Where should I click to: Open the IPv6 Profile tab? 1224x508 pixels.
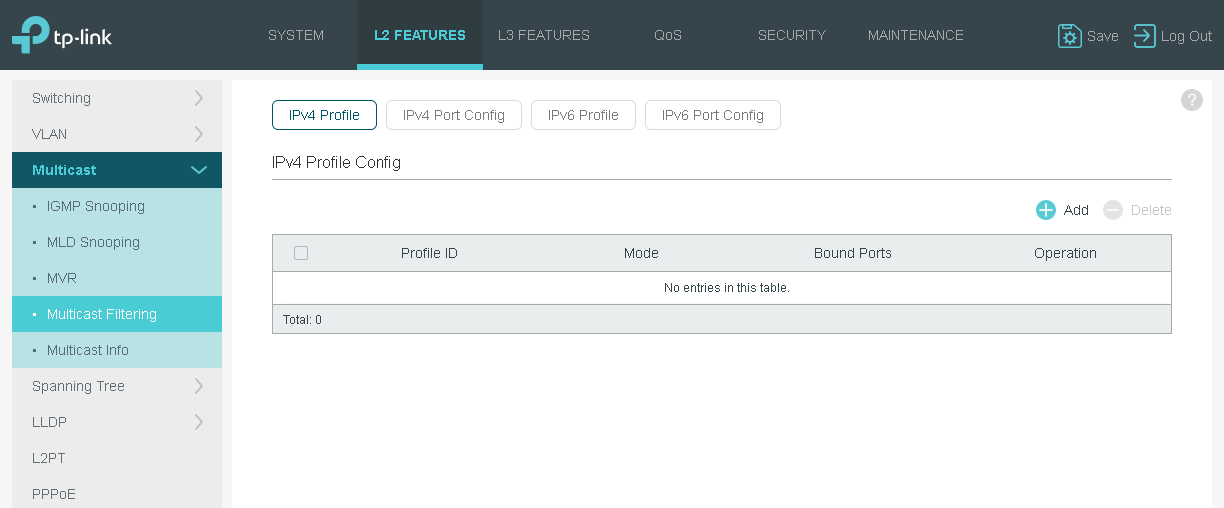point(583,115)
